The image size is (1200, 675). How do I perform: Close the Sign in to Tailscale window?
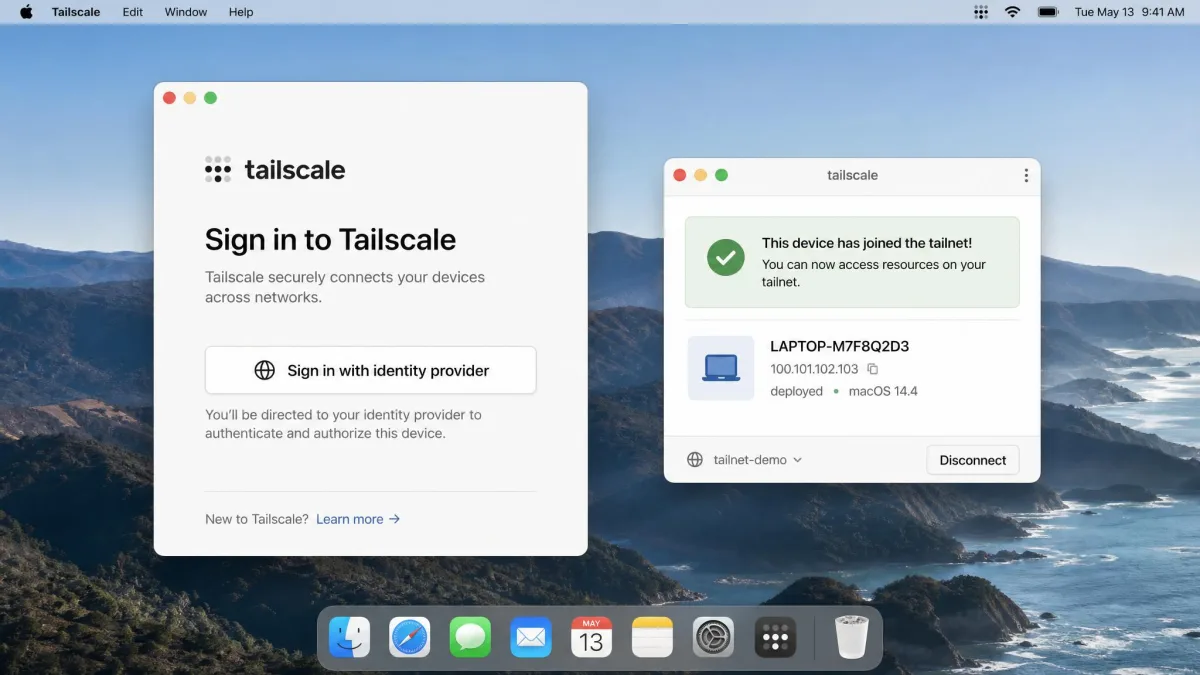(169, 98)
